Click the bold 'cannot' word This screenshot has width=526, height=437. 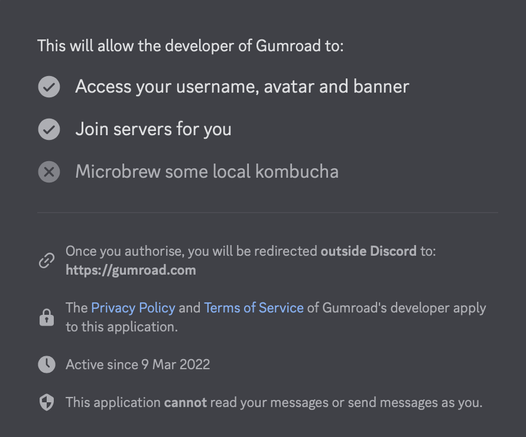coord(186,402)
